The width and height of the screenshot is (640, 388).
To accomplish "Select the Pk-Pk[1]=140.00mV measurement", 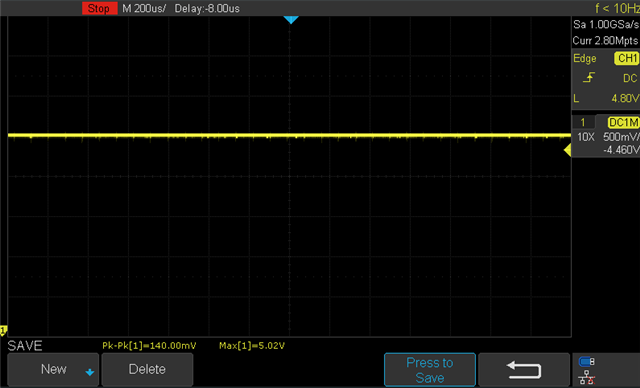I will click(x=149, y=346).
